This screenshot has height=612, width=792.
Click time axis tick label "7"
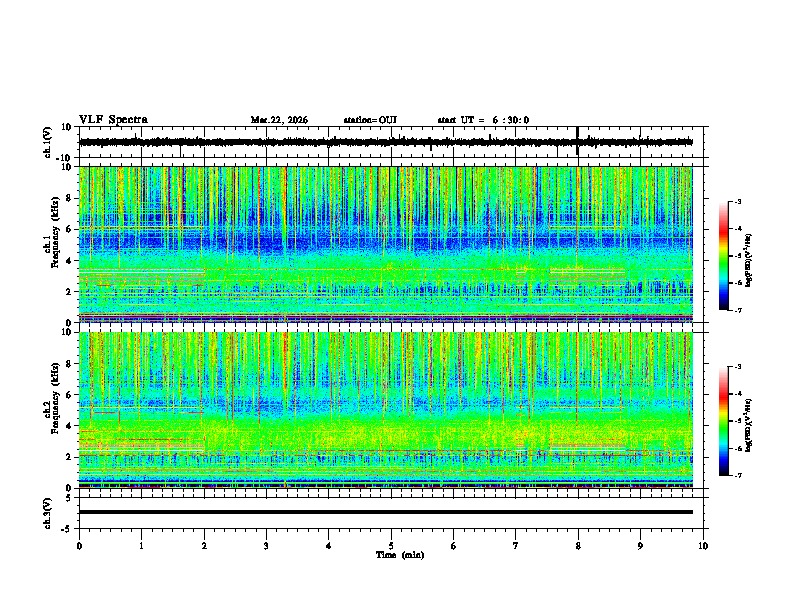[516, 546]
